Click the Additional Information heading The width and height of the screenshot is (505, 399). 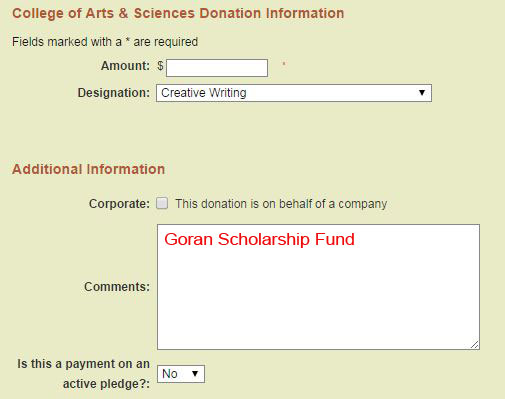point(88,169)
